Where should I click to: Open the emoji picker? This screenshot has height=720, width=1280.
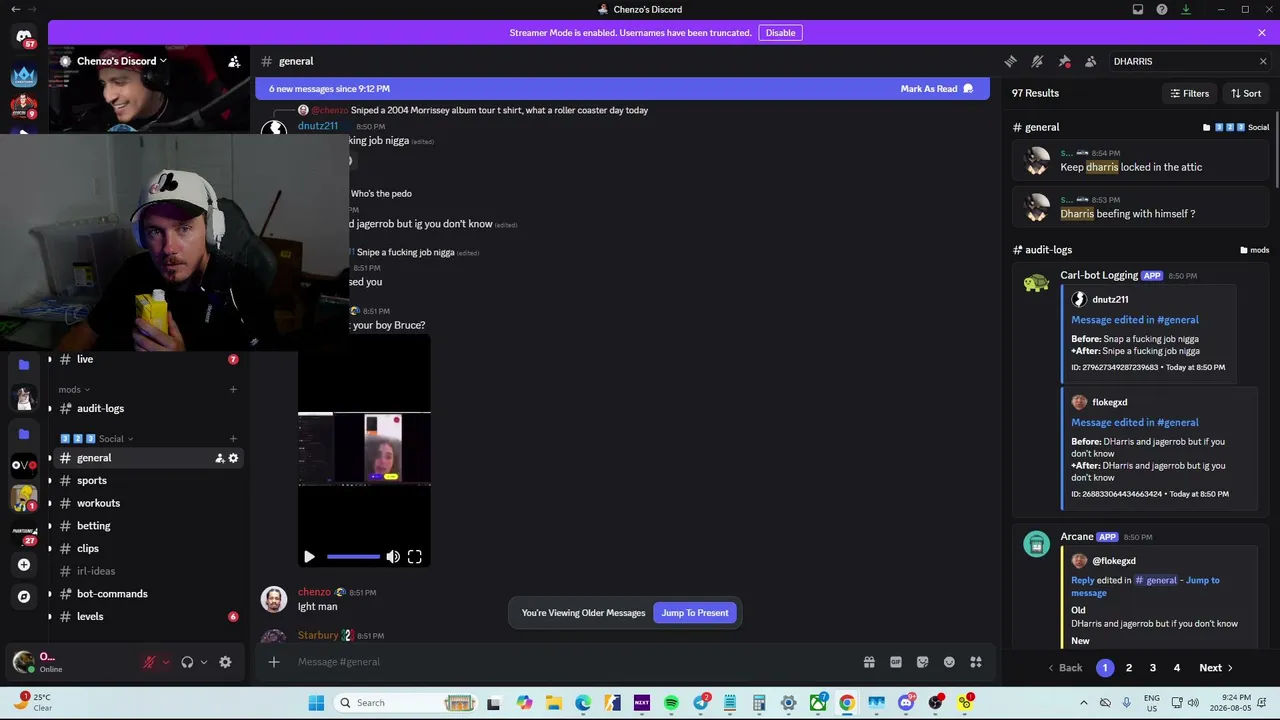click(x=949, y=662)
